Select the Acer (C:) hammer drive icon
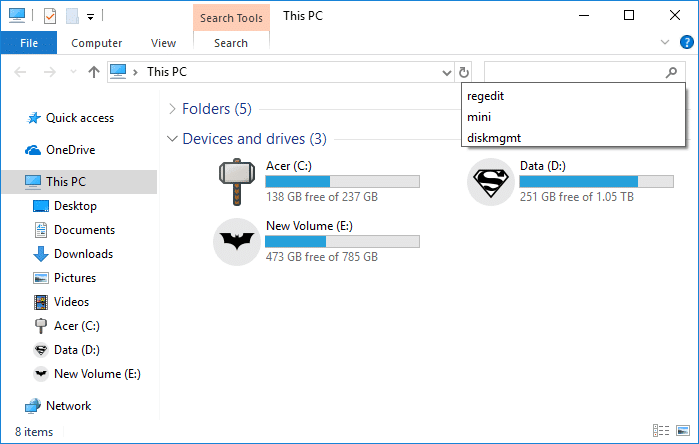 (x=237, y=182)
